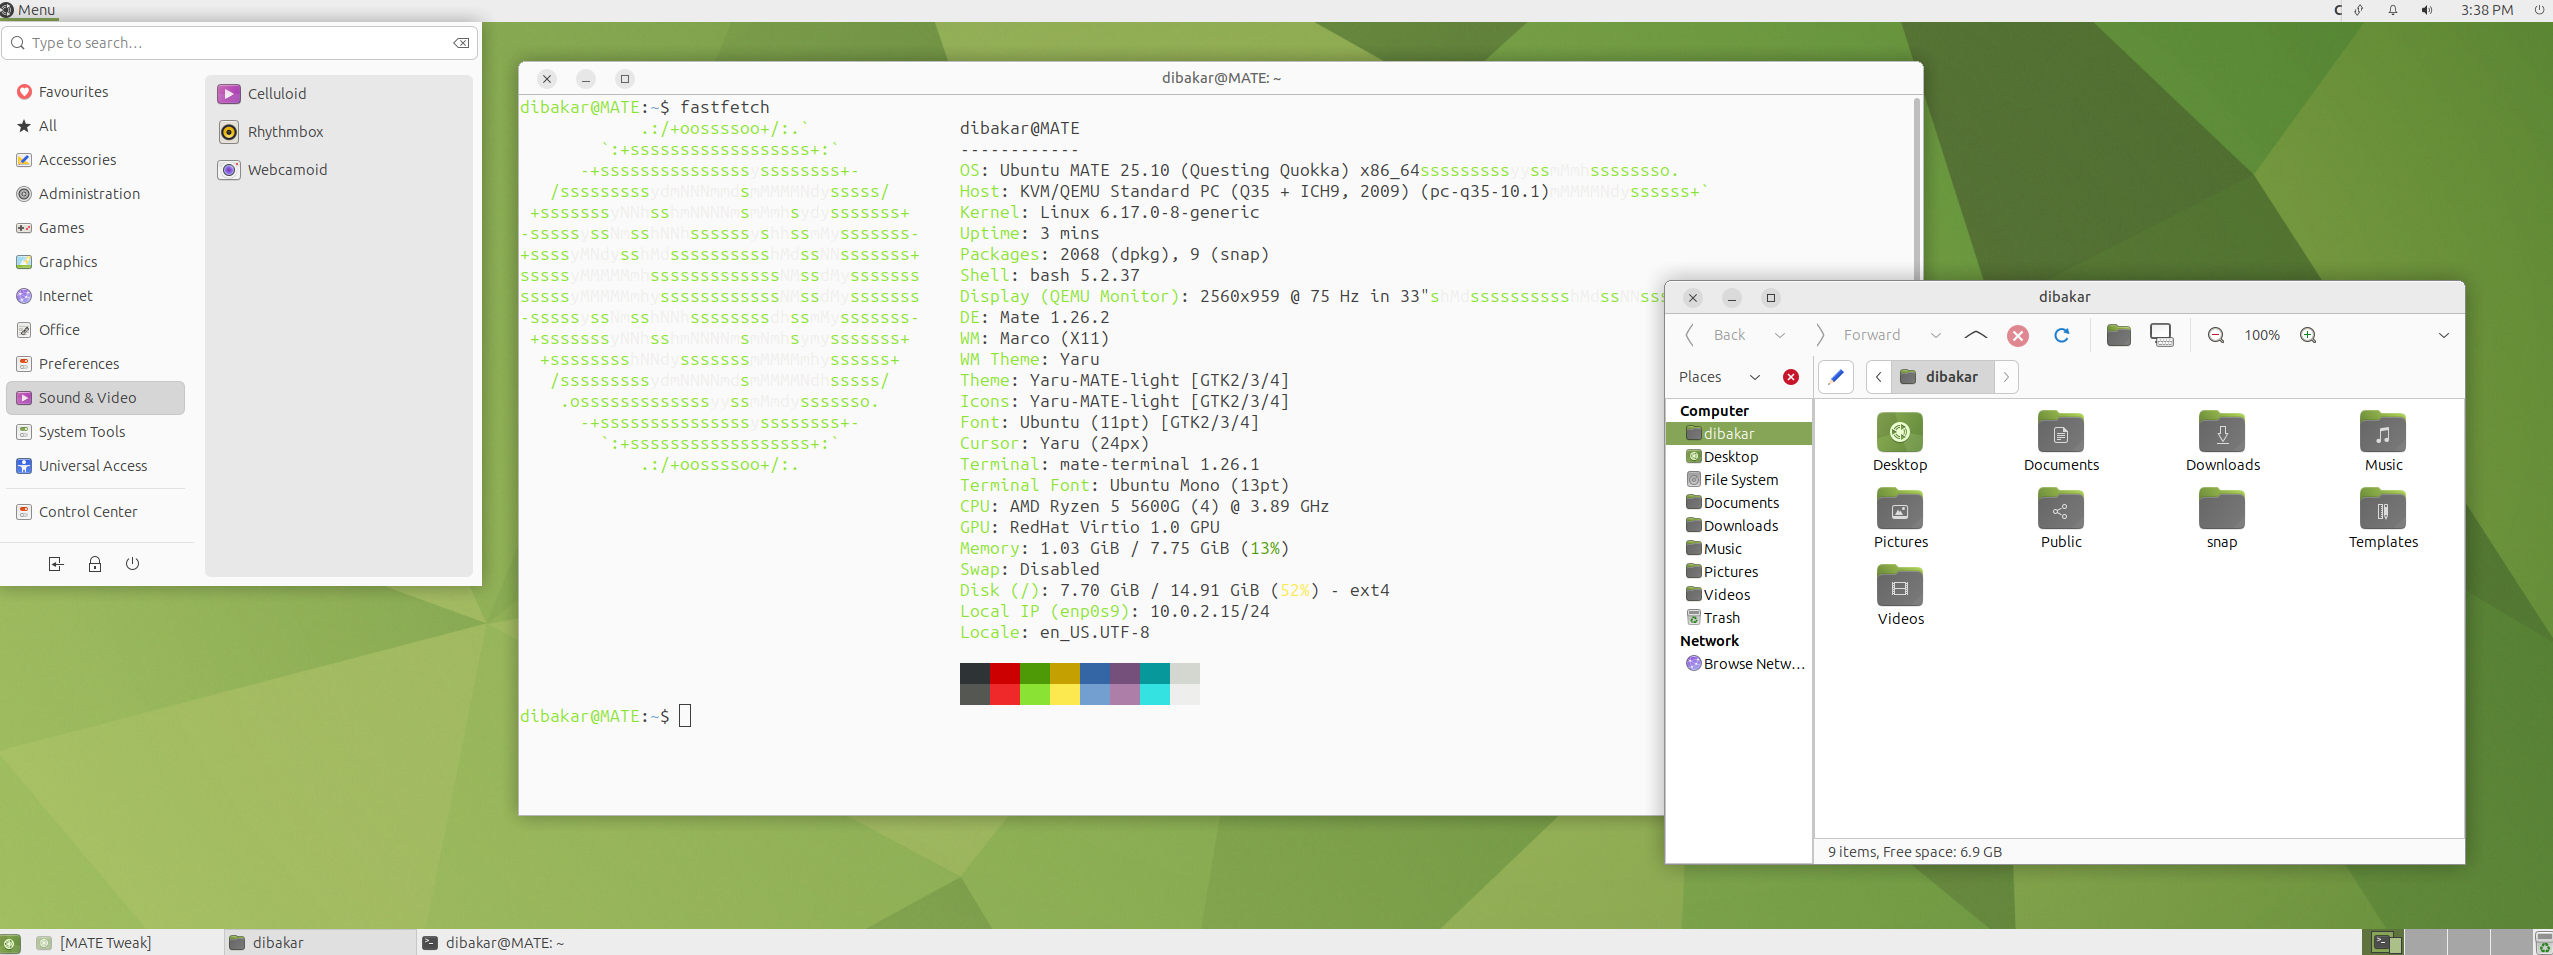Open the Places sidebar dropdown
This screenshot has width=2553, height=955.
[1755, 377]
